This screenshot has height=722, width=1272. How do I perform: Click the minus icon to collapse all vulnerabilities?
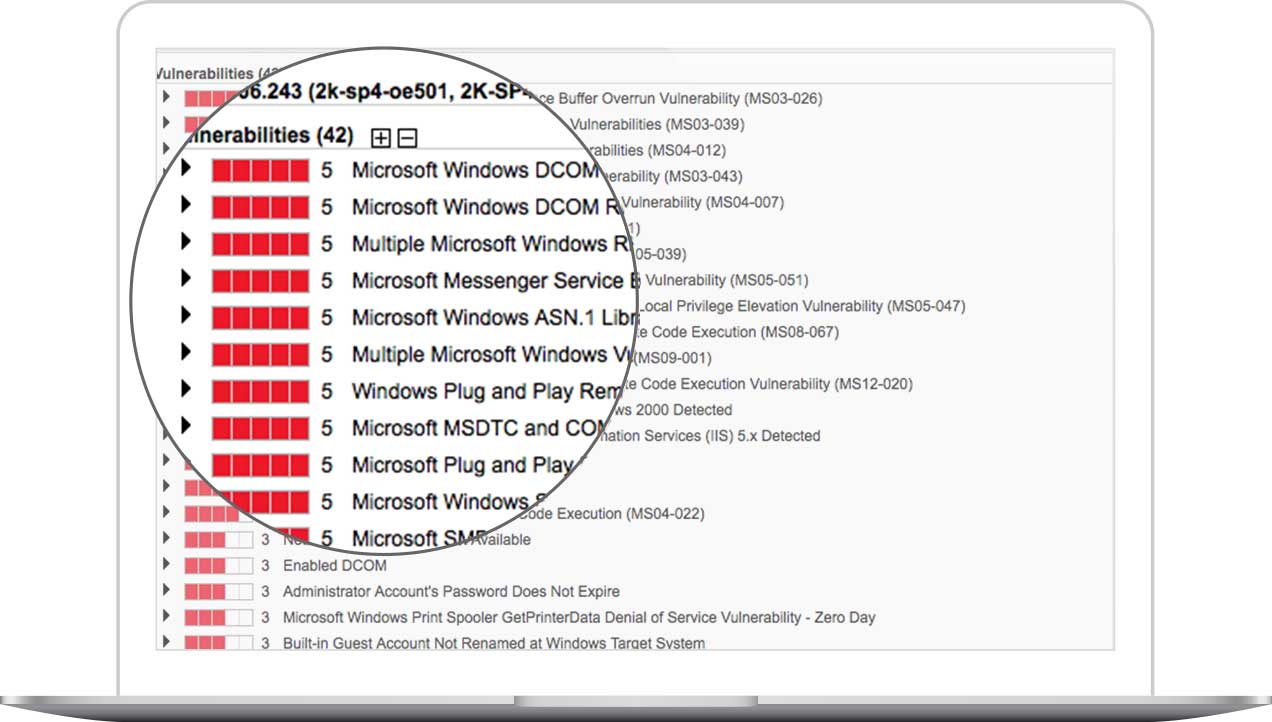(406, 138)
